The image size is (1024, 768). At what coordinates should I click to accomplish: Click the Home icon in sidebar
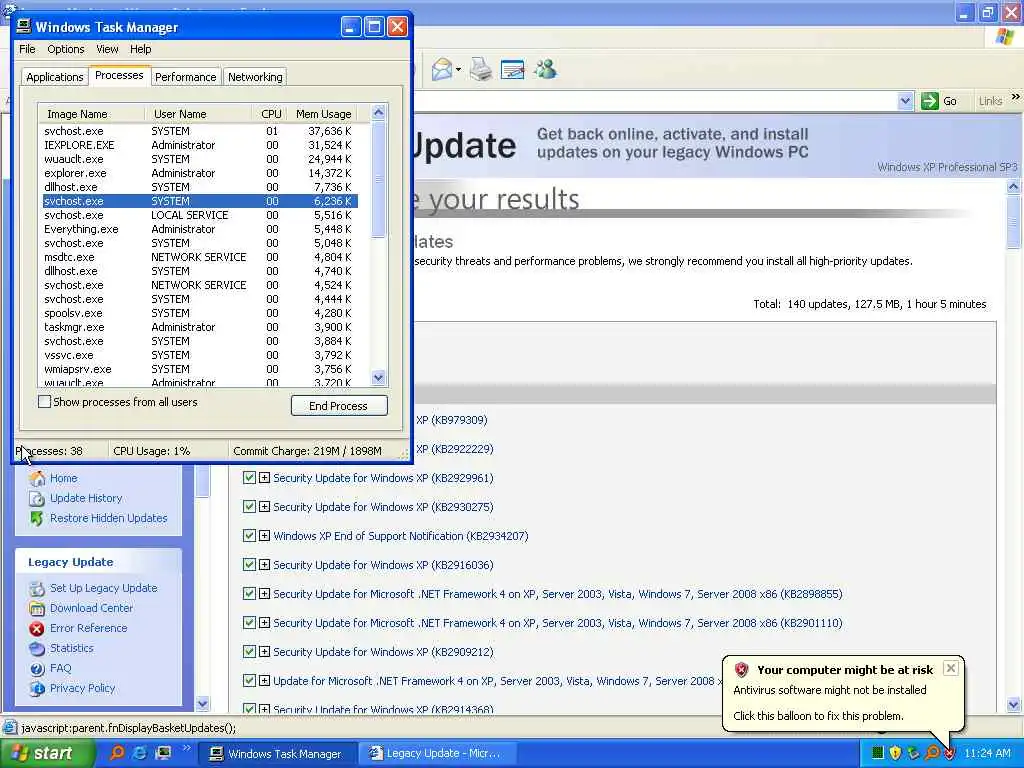[x=37, y=478]
